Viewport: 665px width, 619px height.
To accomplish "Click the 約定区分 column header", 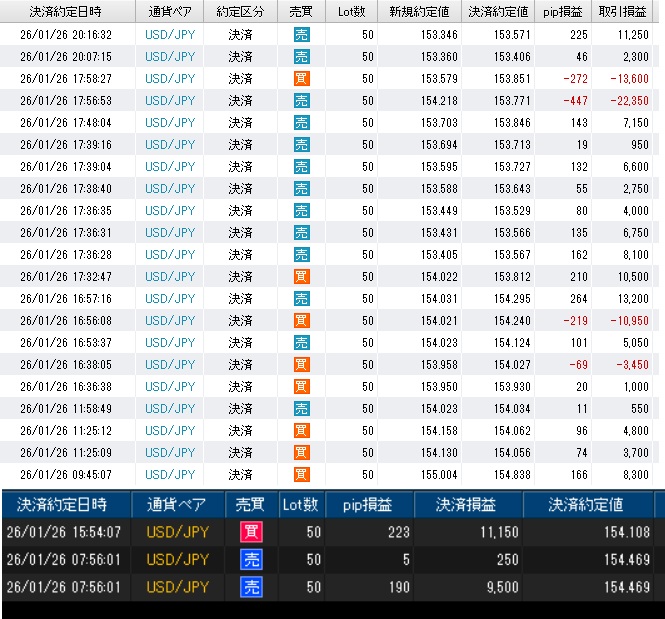I will pyautogui.click(x=240, y=11).
